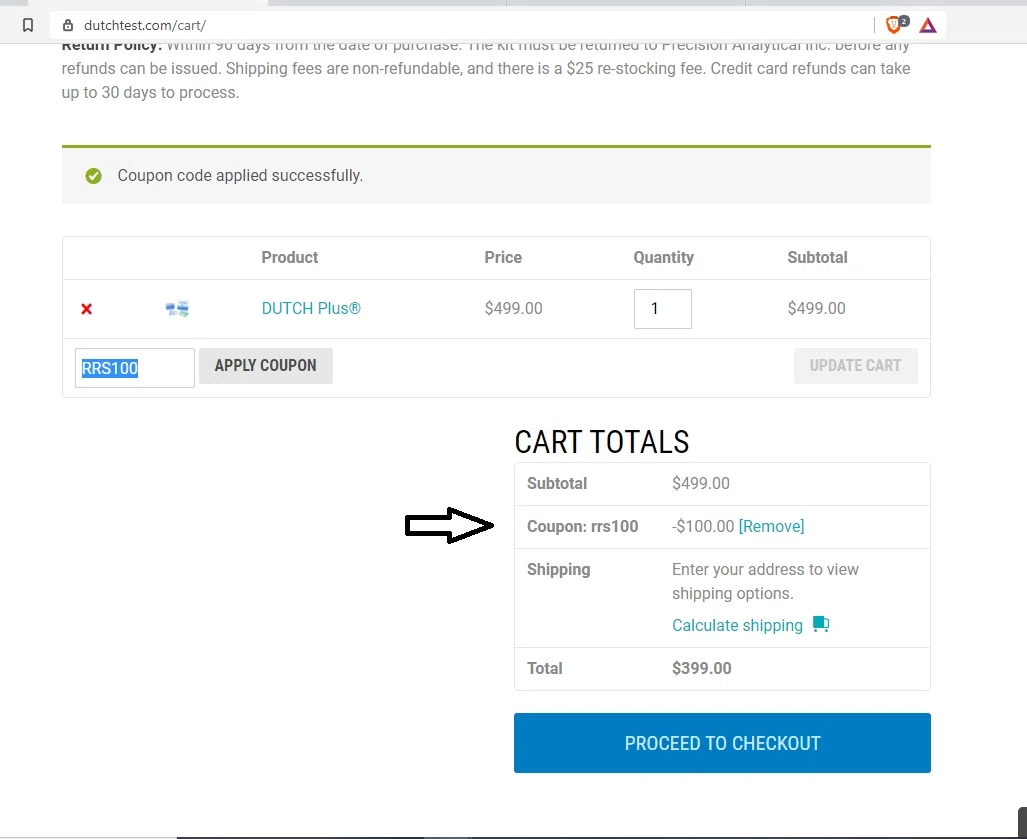Click the quantity field showing 1

(x=662, y=308)
